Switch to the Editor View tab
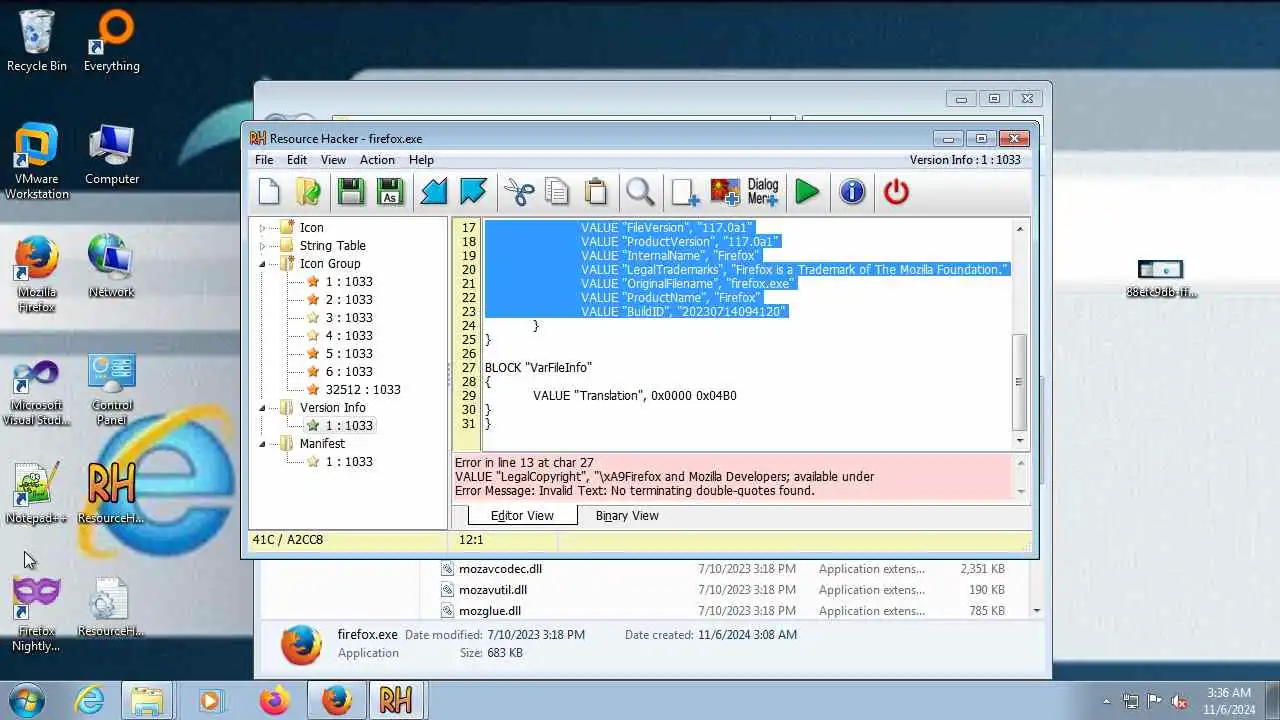The width and height of the screenshot is (1280, 720). tap(522, 516)
